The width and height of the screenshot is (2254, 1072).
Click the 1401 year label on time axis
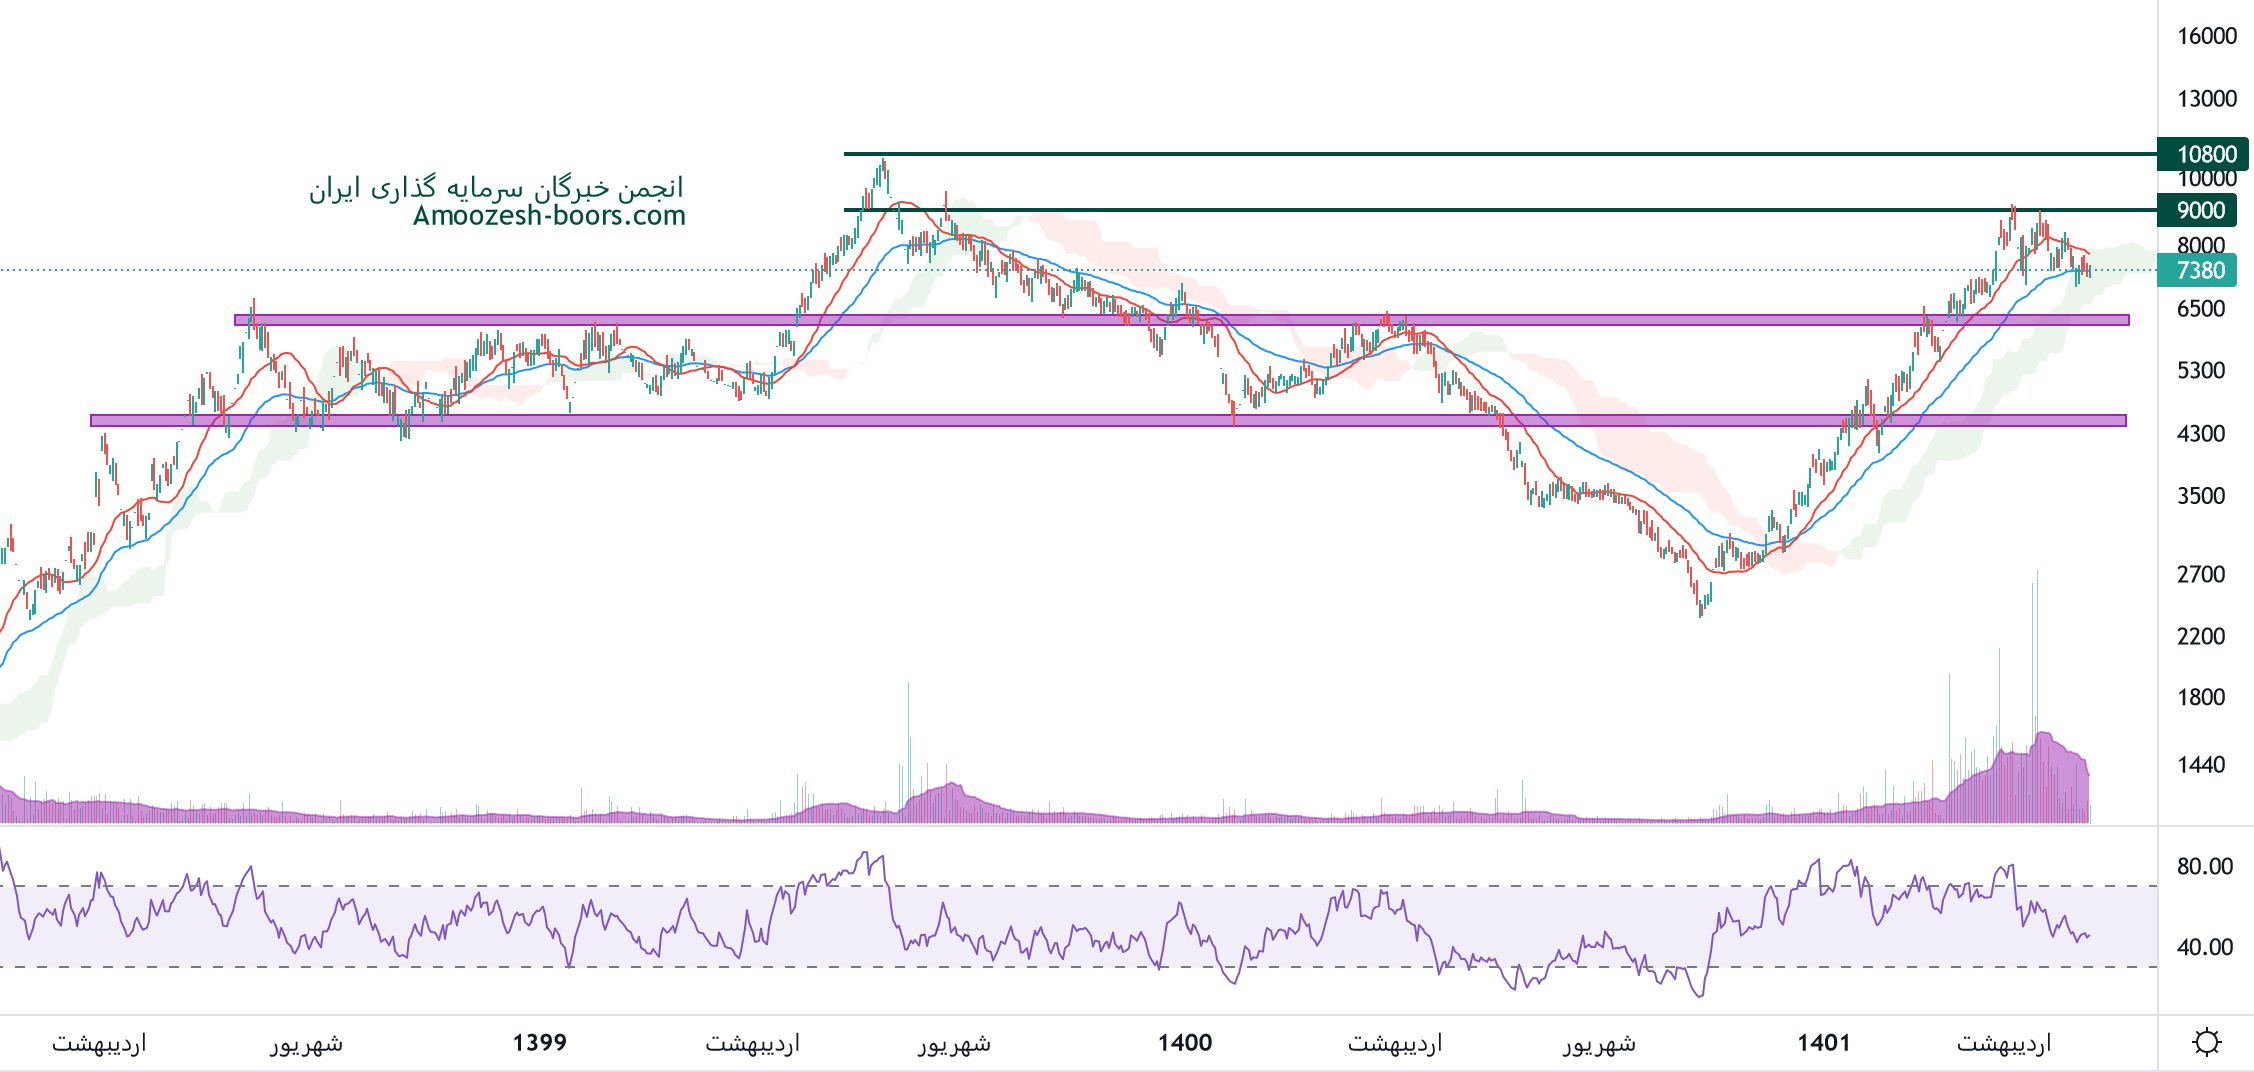1824,1043
